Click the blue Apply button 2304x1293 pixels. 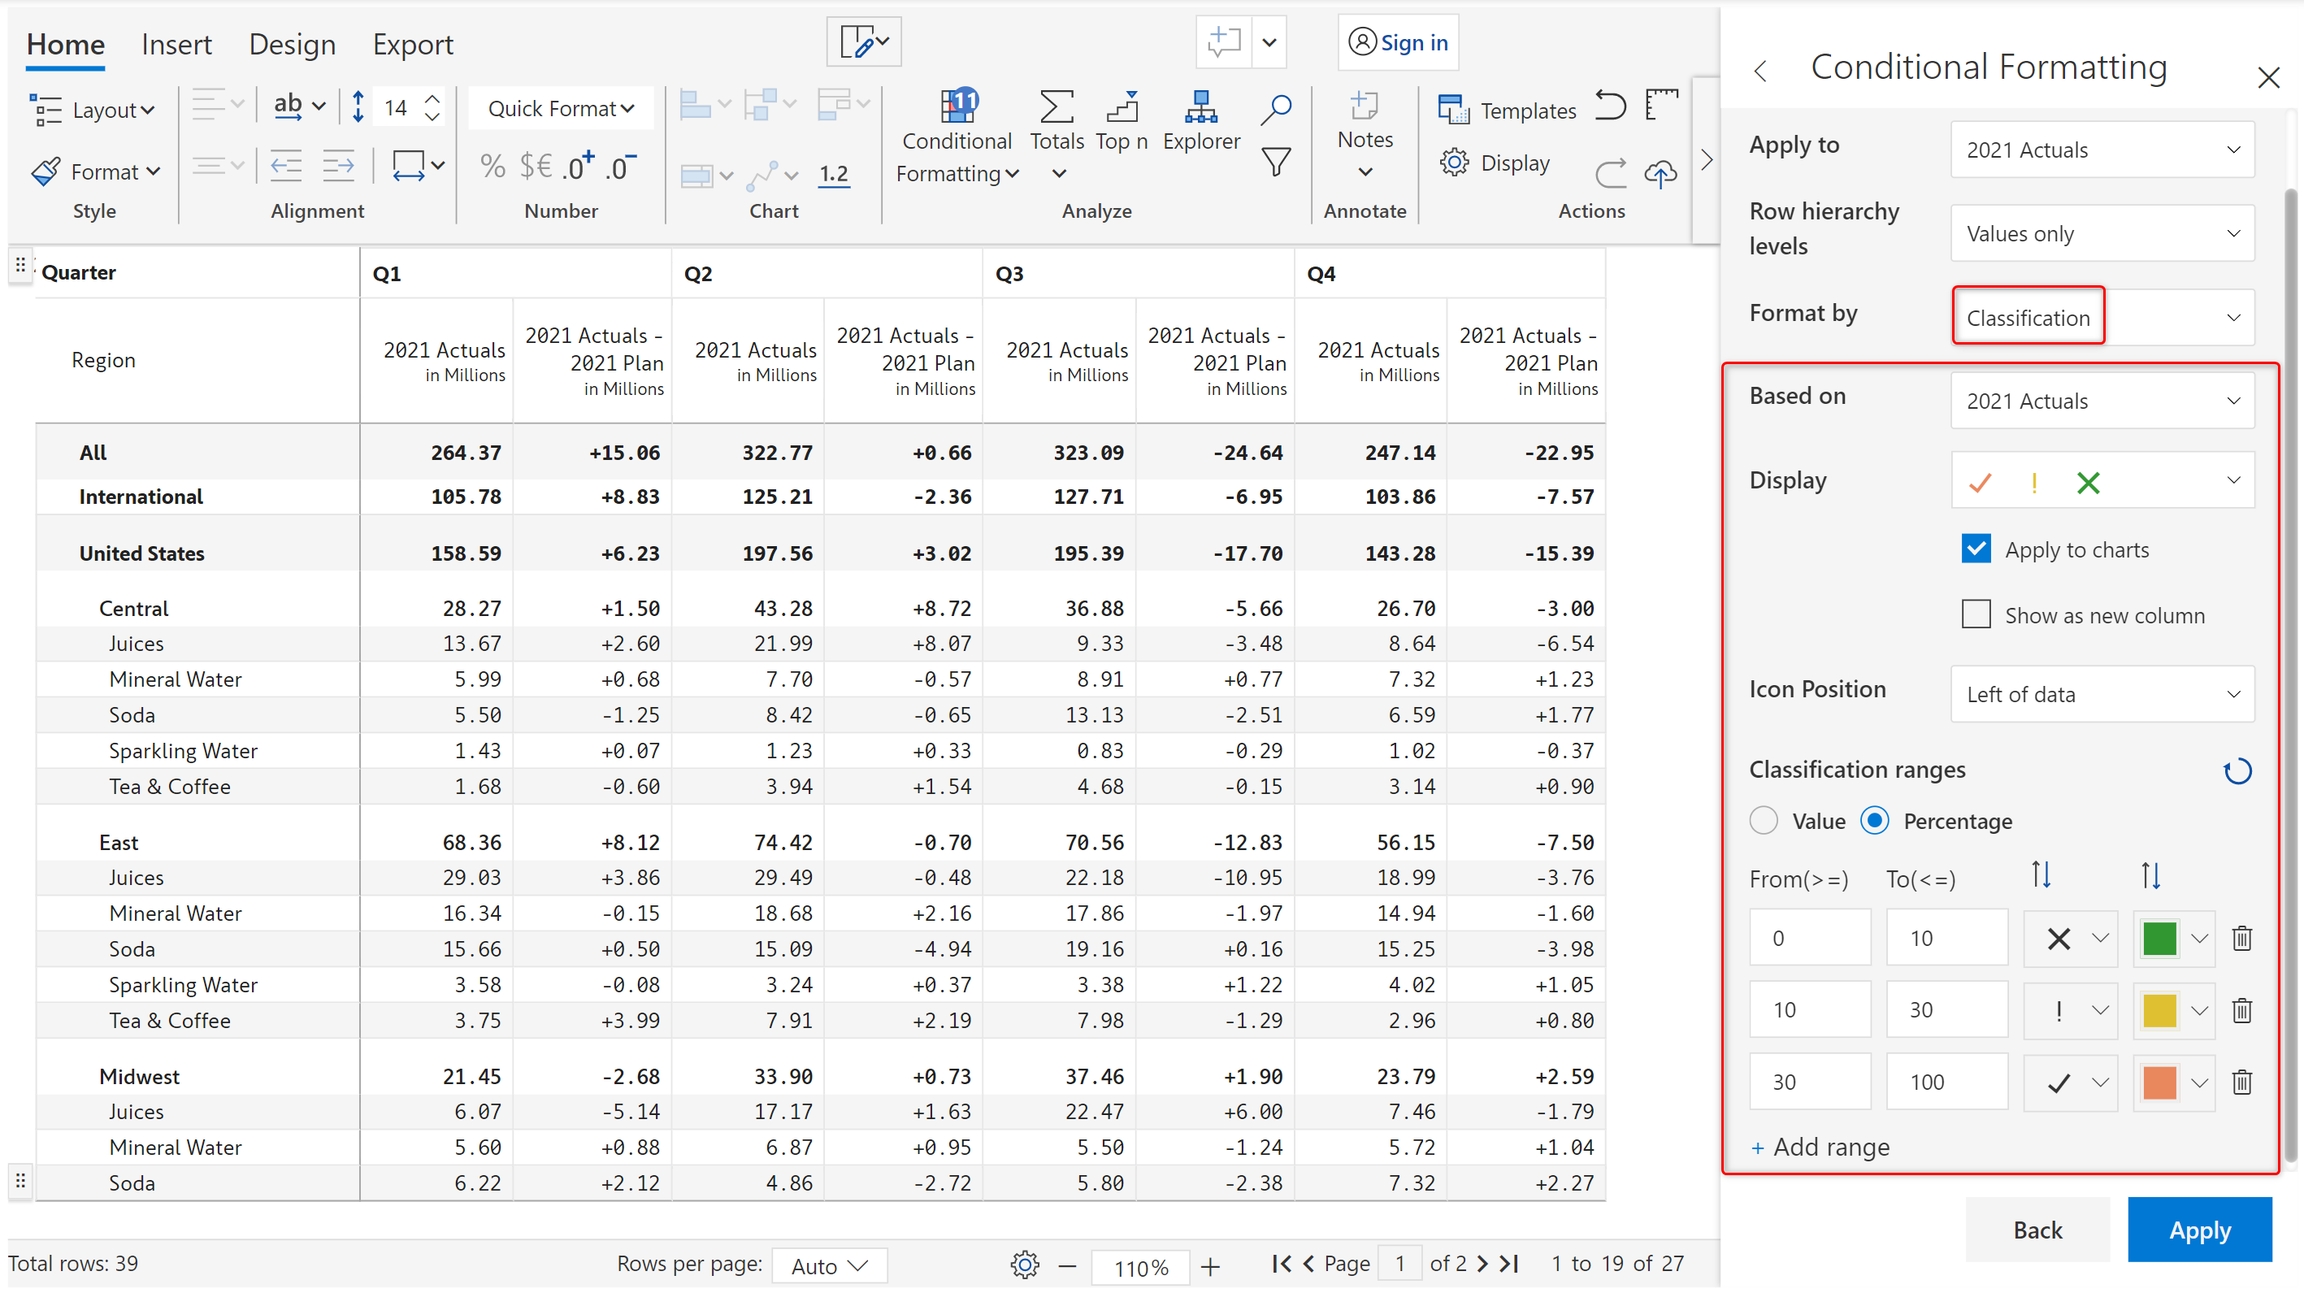[2199, 1230]
